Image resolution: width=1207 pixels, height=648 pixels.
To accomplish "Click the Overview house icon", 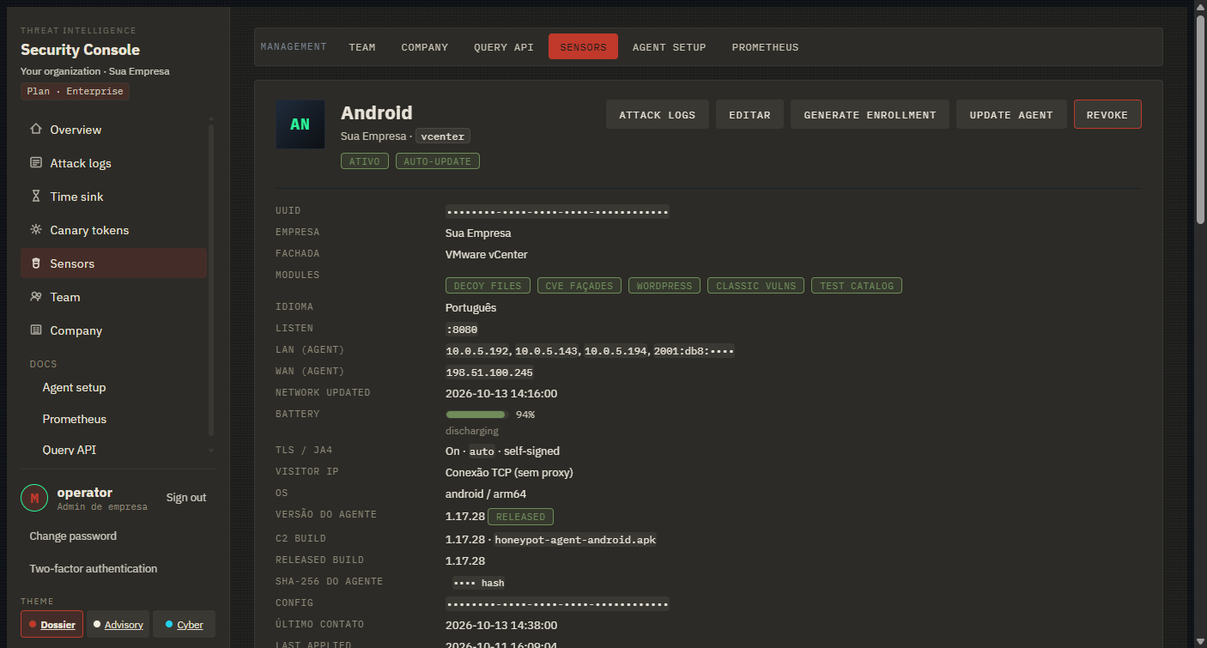I will tap(36, 130).
